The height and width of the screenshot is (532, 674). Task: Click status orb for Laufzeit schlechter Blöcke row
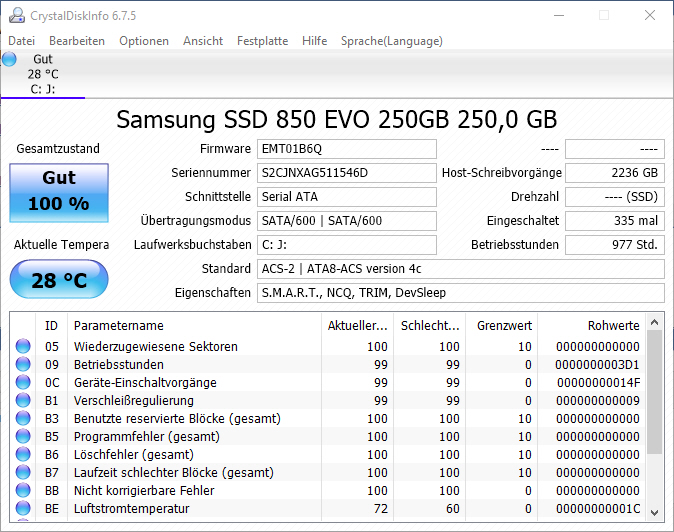point(23,473)
